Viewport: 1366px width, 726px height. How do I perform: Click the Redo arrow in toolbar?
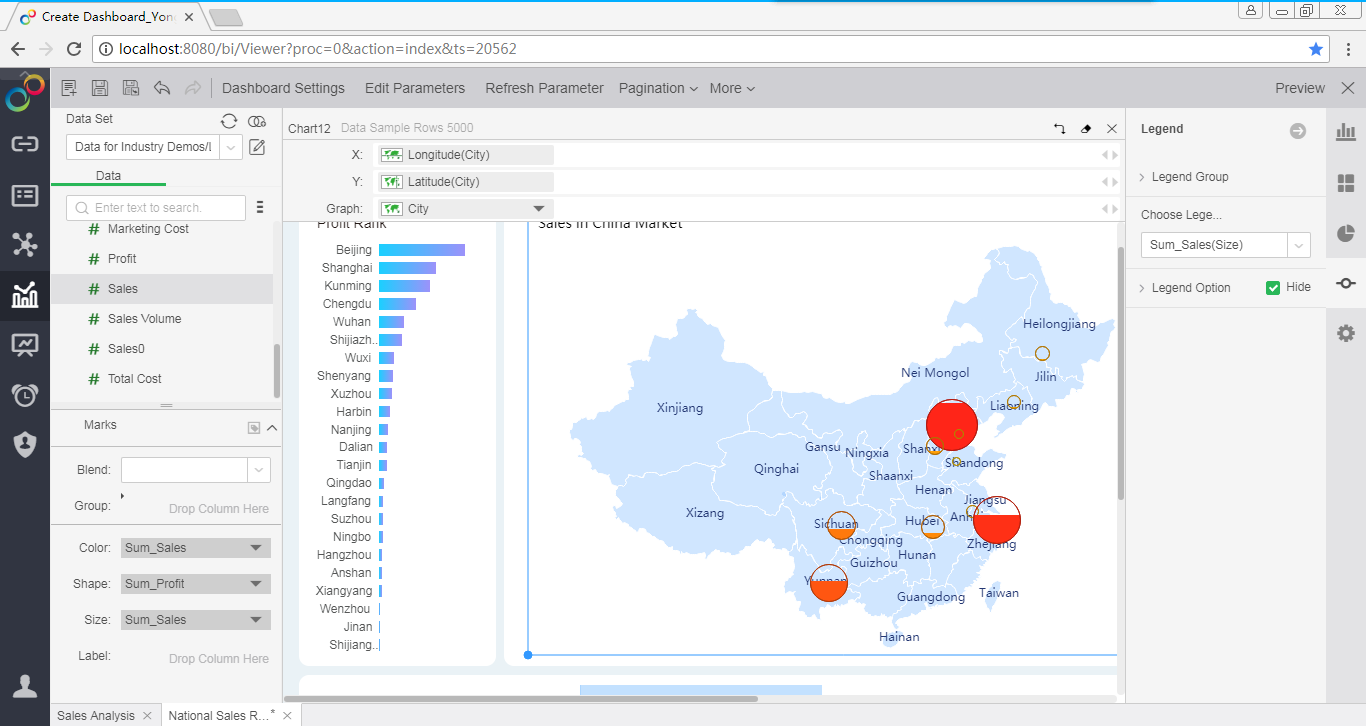click(x=193, y=88)
